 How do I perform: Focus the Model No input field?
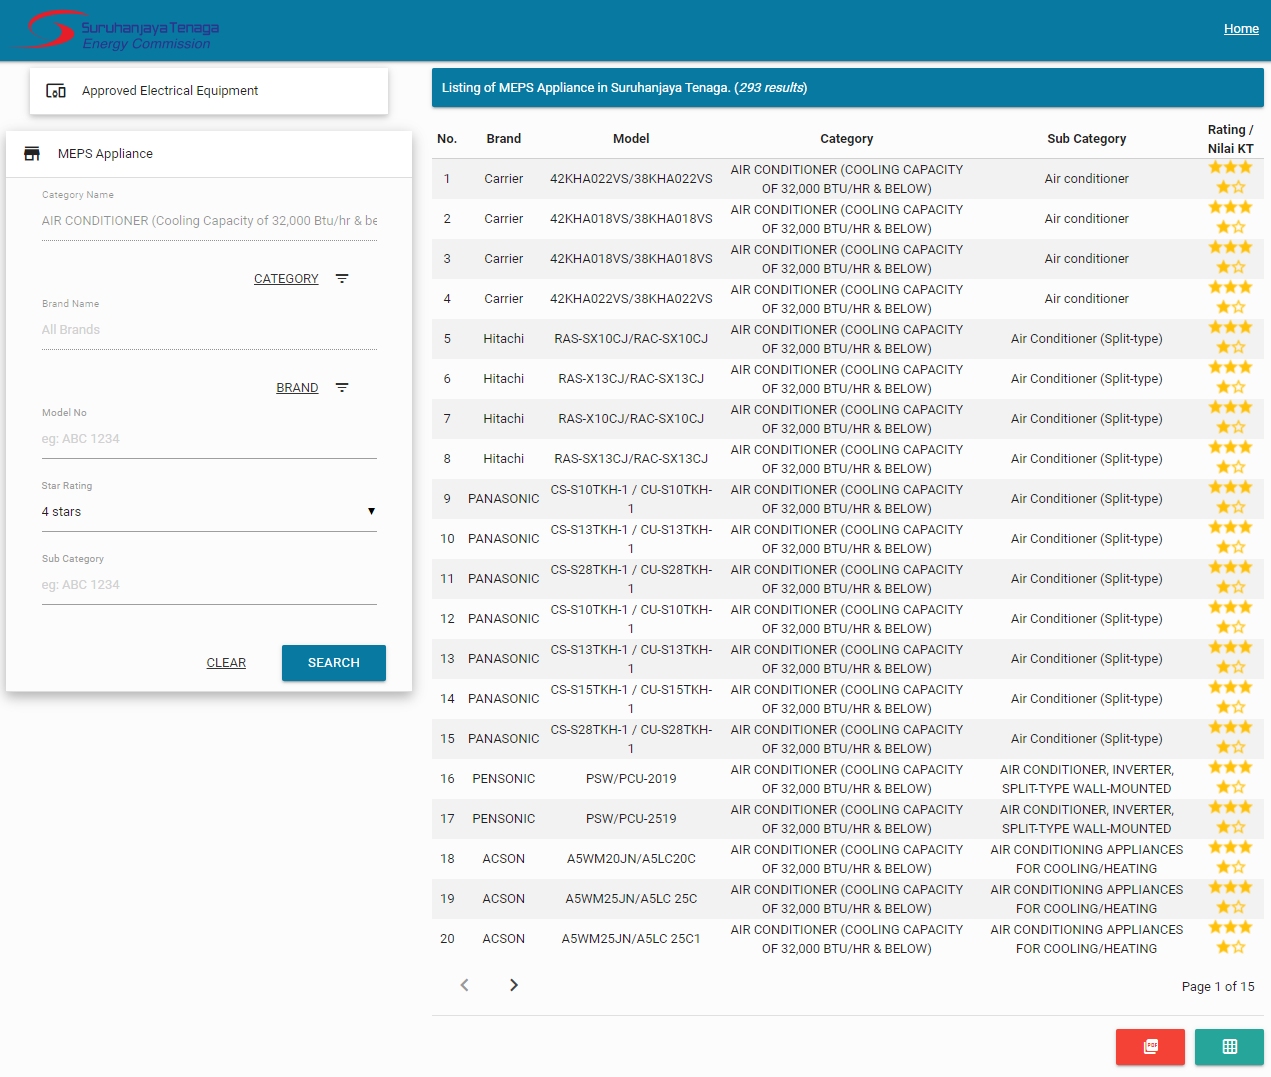point(208,439)
